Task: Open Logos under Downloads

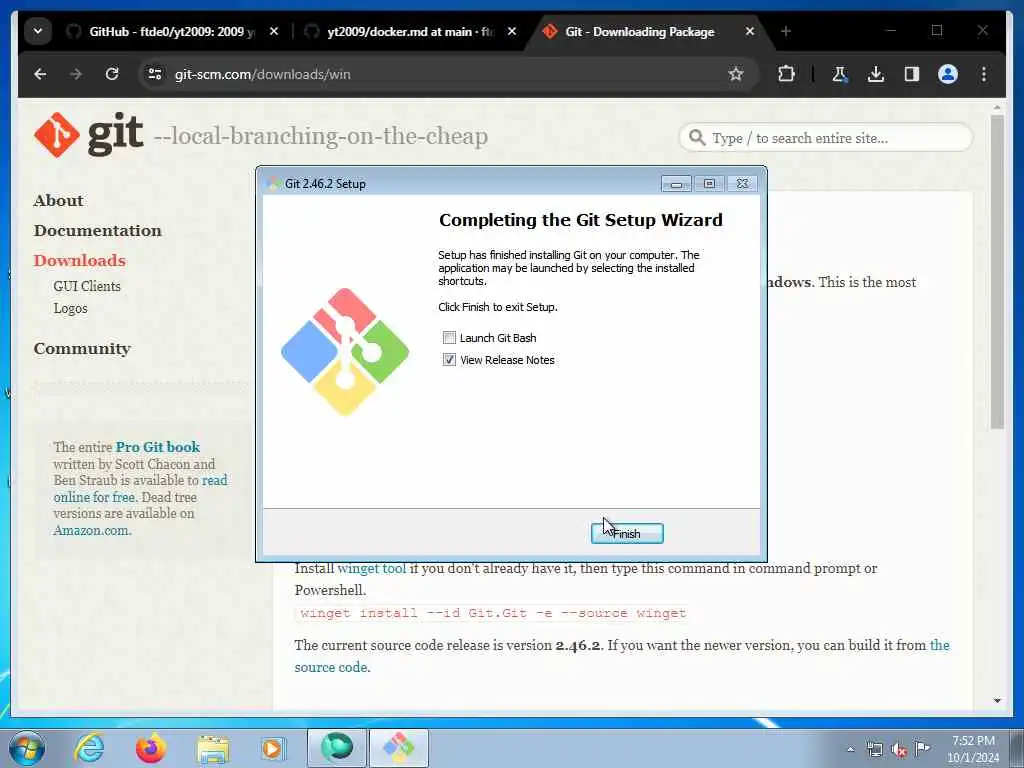Action: point(71,308)
